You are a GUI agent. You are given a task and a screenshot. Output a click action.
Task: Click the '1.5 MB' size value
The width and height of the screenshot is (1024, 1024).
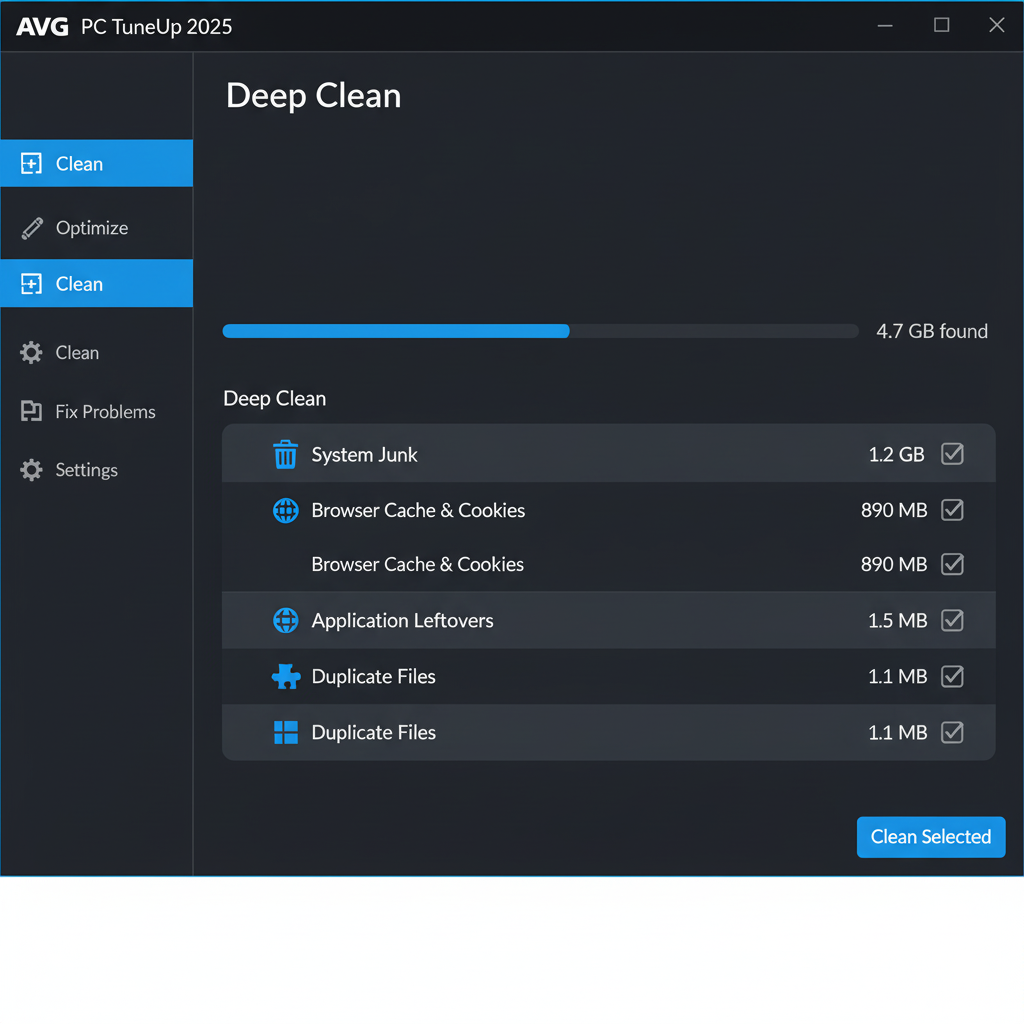tap(897, 620)
